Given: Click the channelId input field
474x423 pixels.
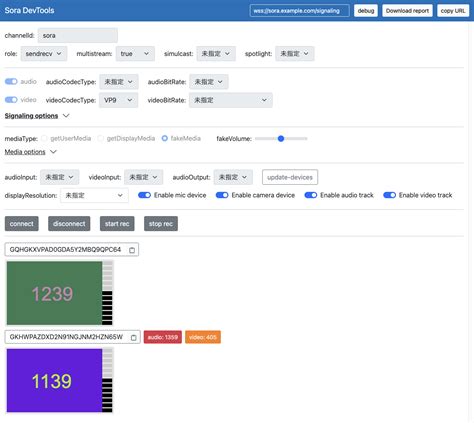Looking at the screenshot, I should point(78,35).
